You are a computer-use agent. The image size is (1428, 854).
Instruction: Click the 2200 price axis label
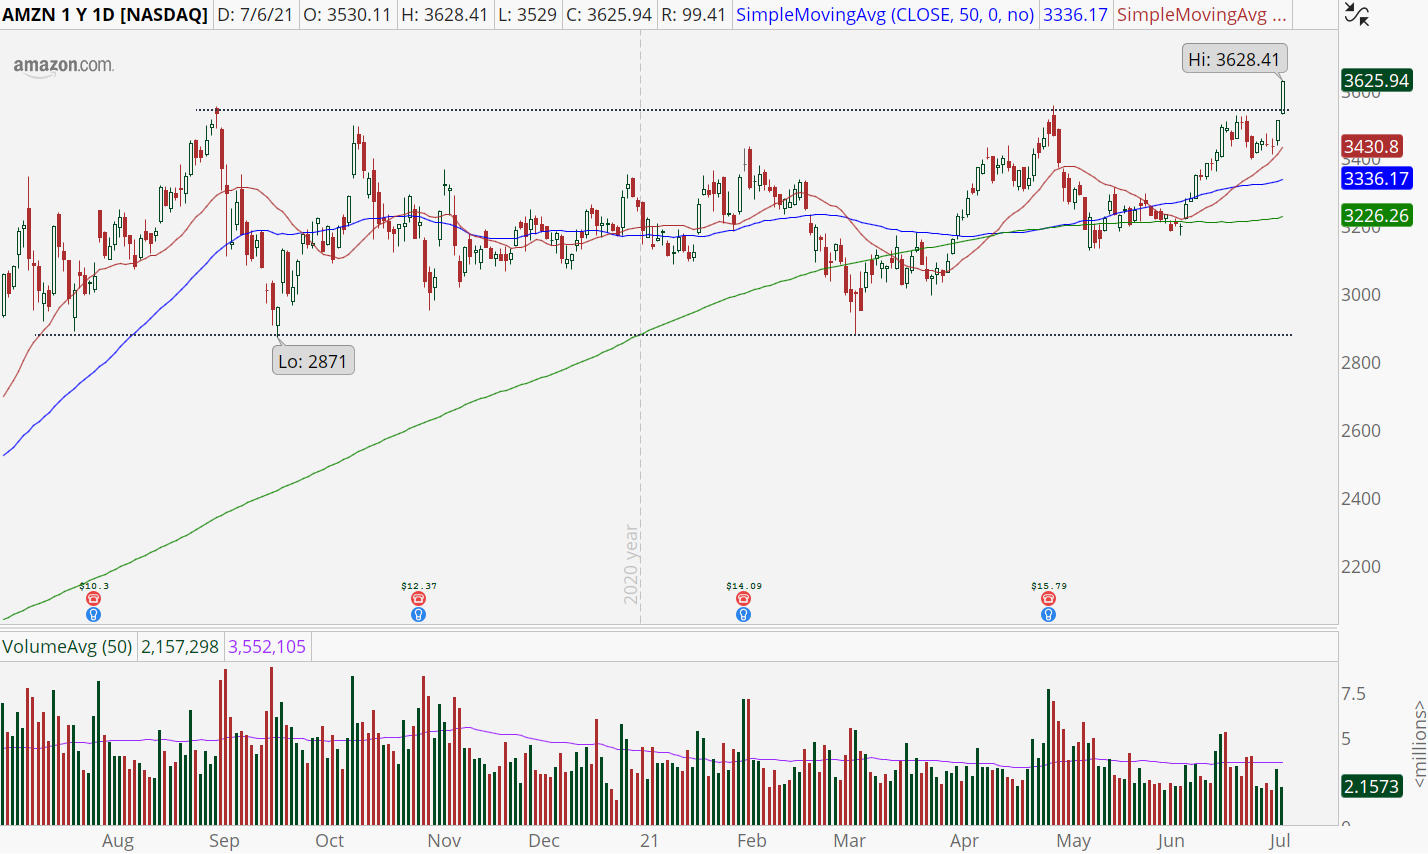pyautogui.click(x=1361, y=567)
